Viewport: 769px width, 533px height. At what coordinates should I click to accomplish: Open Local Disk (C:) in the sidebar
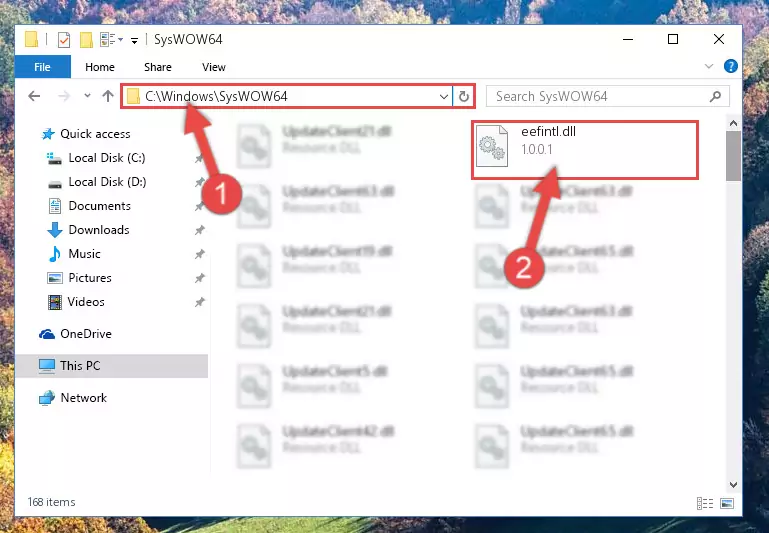pos(107,158)
